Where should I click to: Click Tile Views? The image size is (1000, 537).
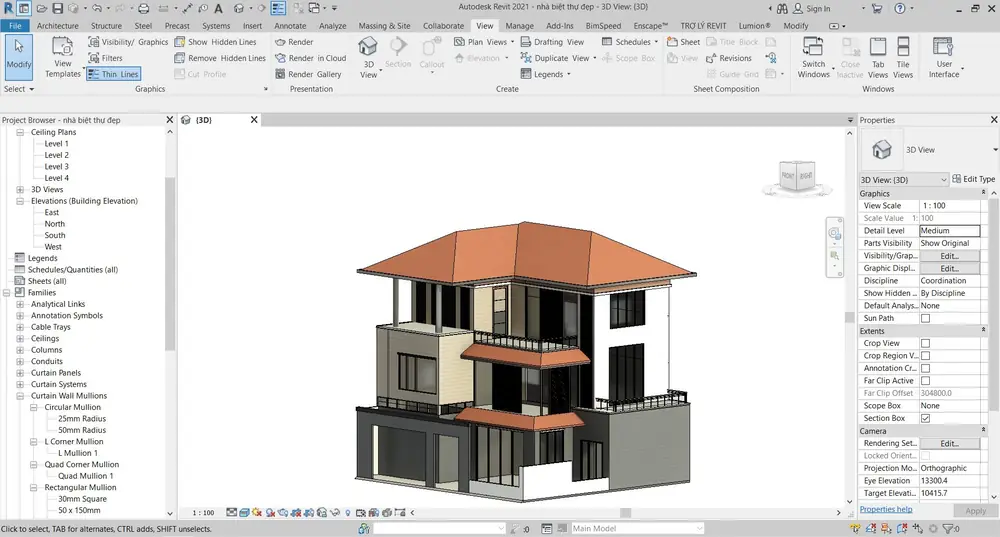(x=903, y=57)
